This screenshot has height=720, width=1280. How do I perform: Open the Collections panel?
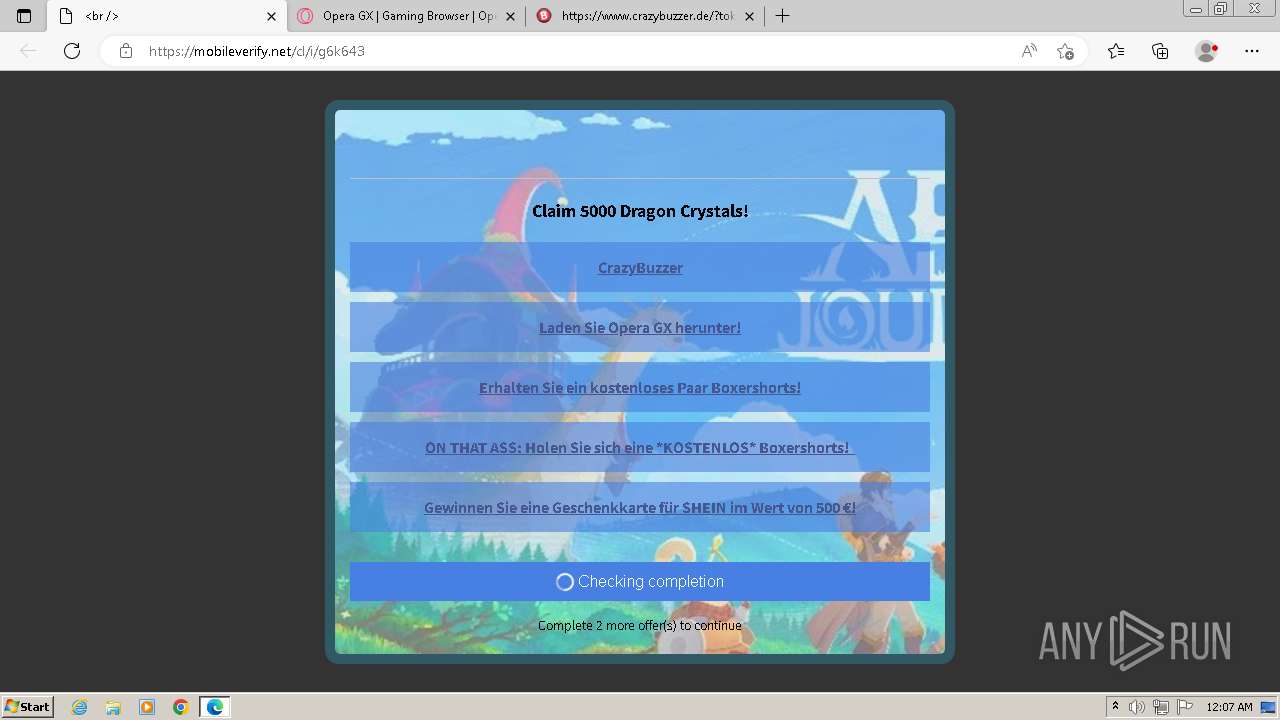[1160, 51]
